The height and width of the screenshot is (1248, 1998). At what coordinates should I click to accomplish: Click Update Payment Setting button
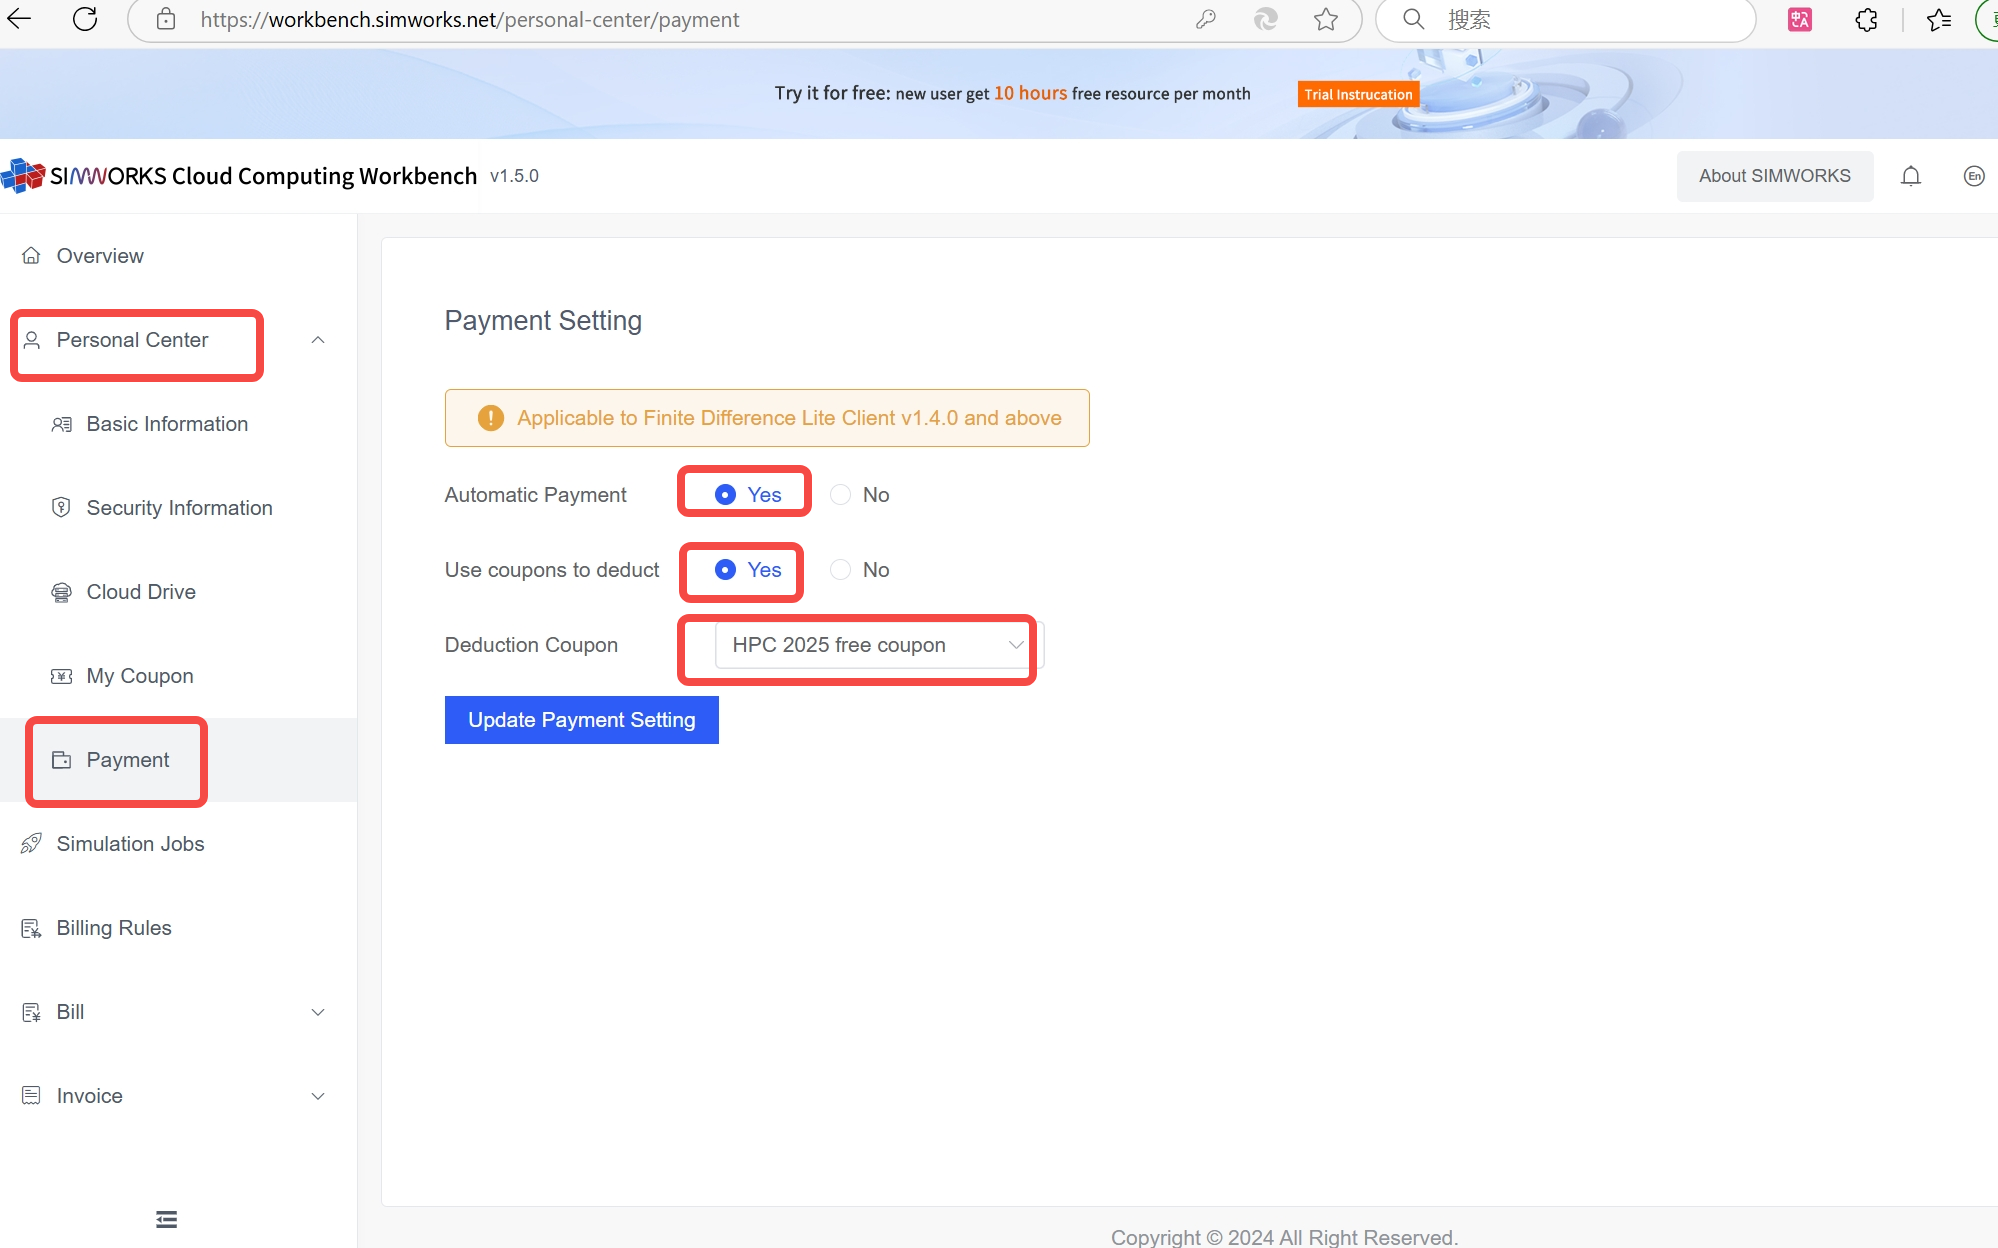581,720
